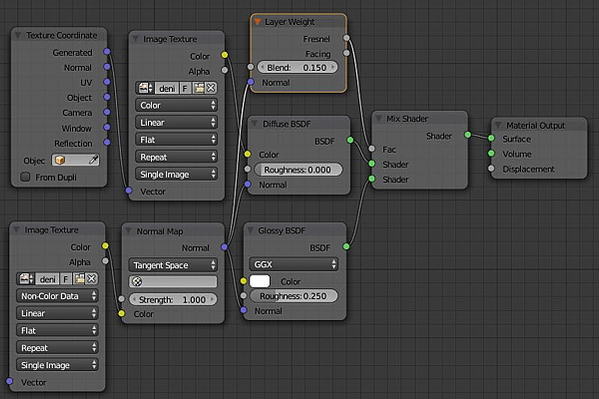Open the Tangent Space dropdown in Normal Map

tap(173, 265)
